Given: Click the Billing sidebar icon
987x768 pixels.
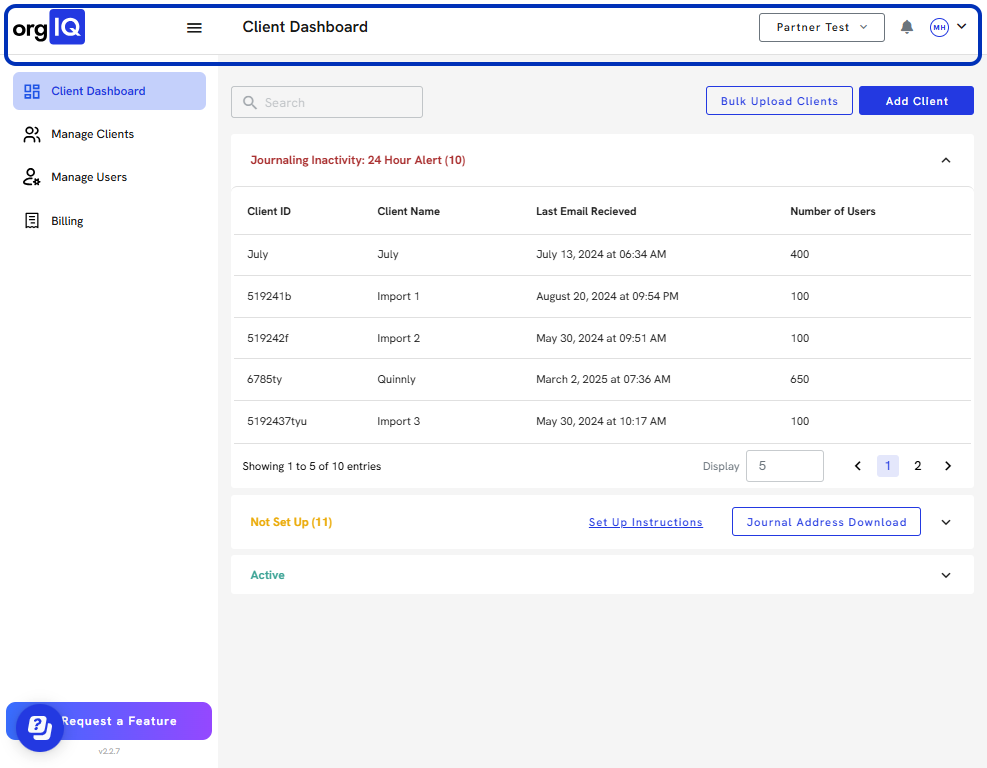Looking at the screenshot, I should pyautogui.click(x=32, y=221).
